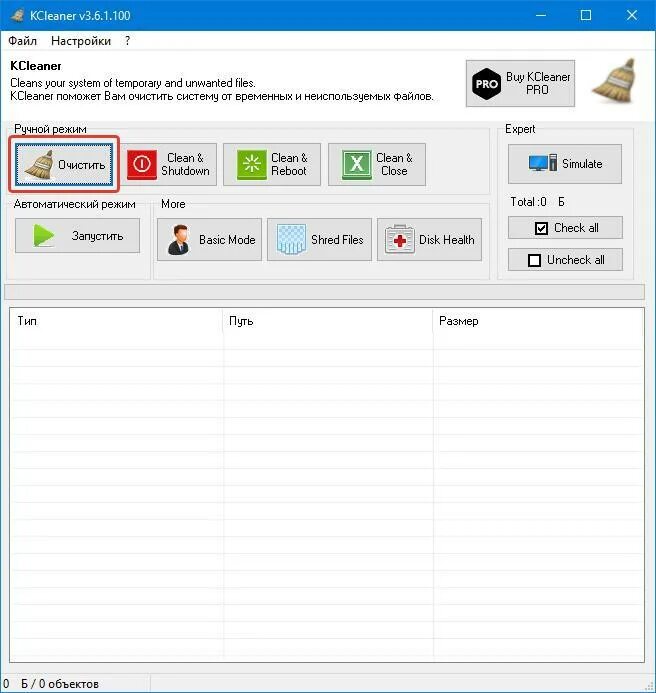Screen dimensions: 656x693
Task: Click status bar text 0 Б / 0 объектов
Action: (52, 684)
